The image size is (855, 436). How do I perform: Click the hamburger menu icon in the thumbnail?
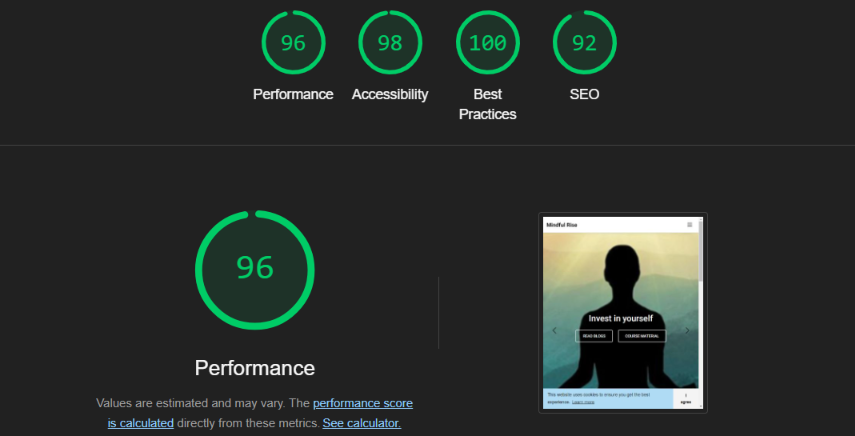[689, 225]
